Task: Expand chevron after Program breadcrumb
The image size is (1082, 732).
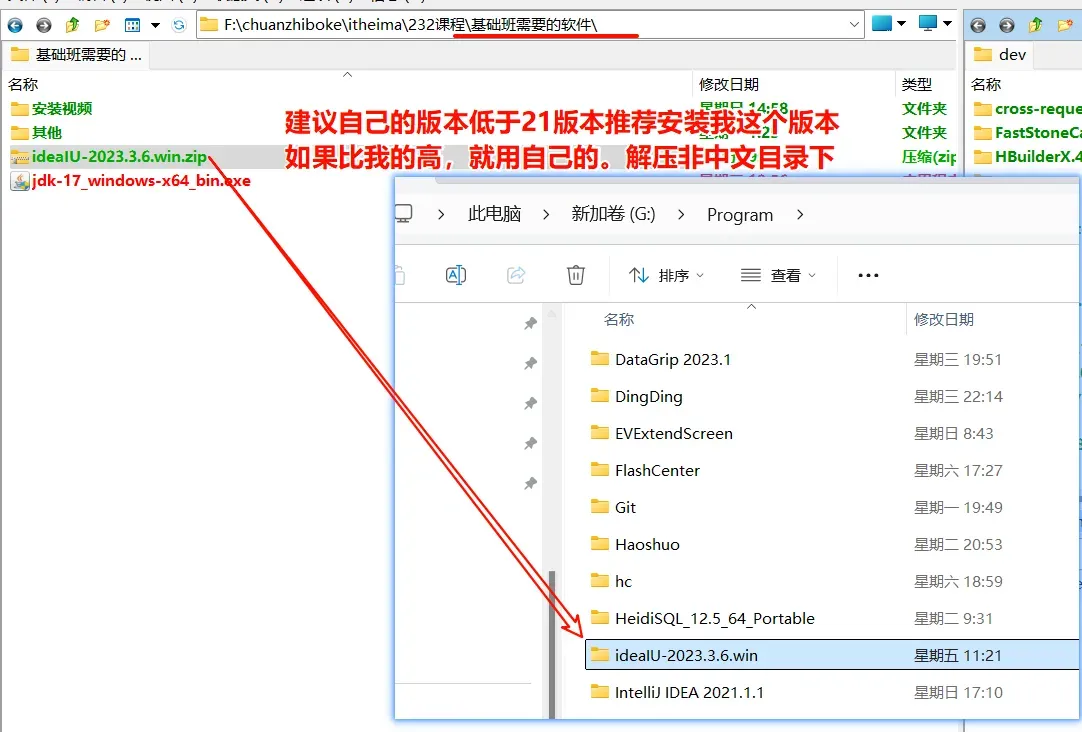Action: (800, 215)
